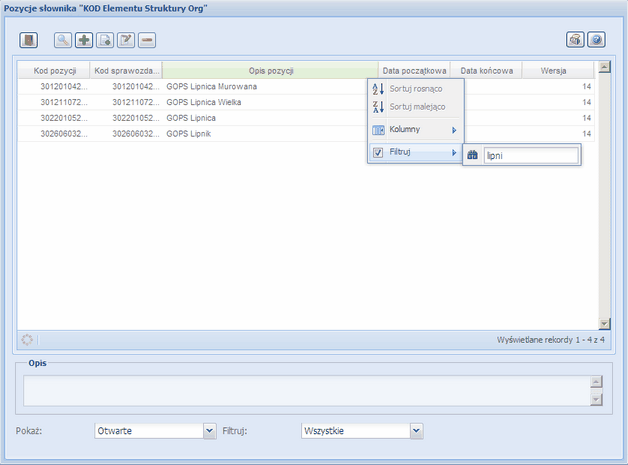Click the Kod pozycji column header

[53, 71]
